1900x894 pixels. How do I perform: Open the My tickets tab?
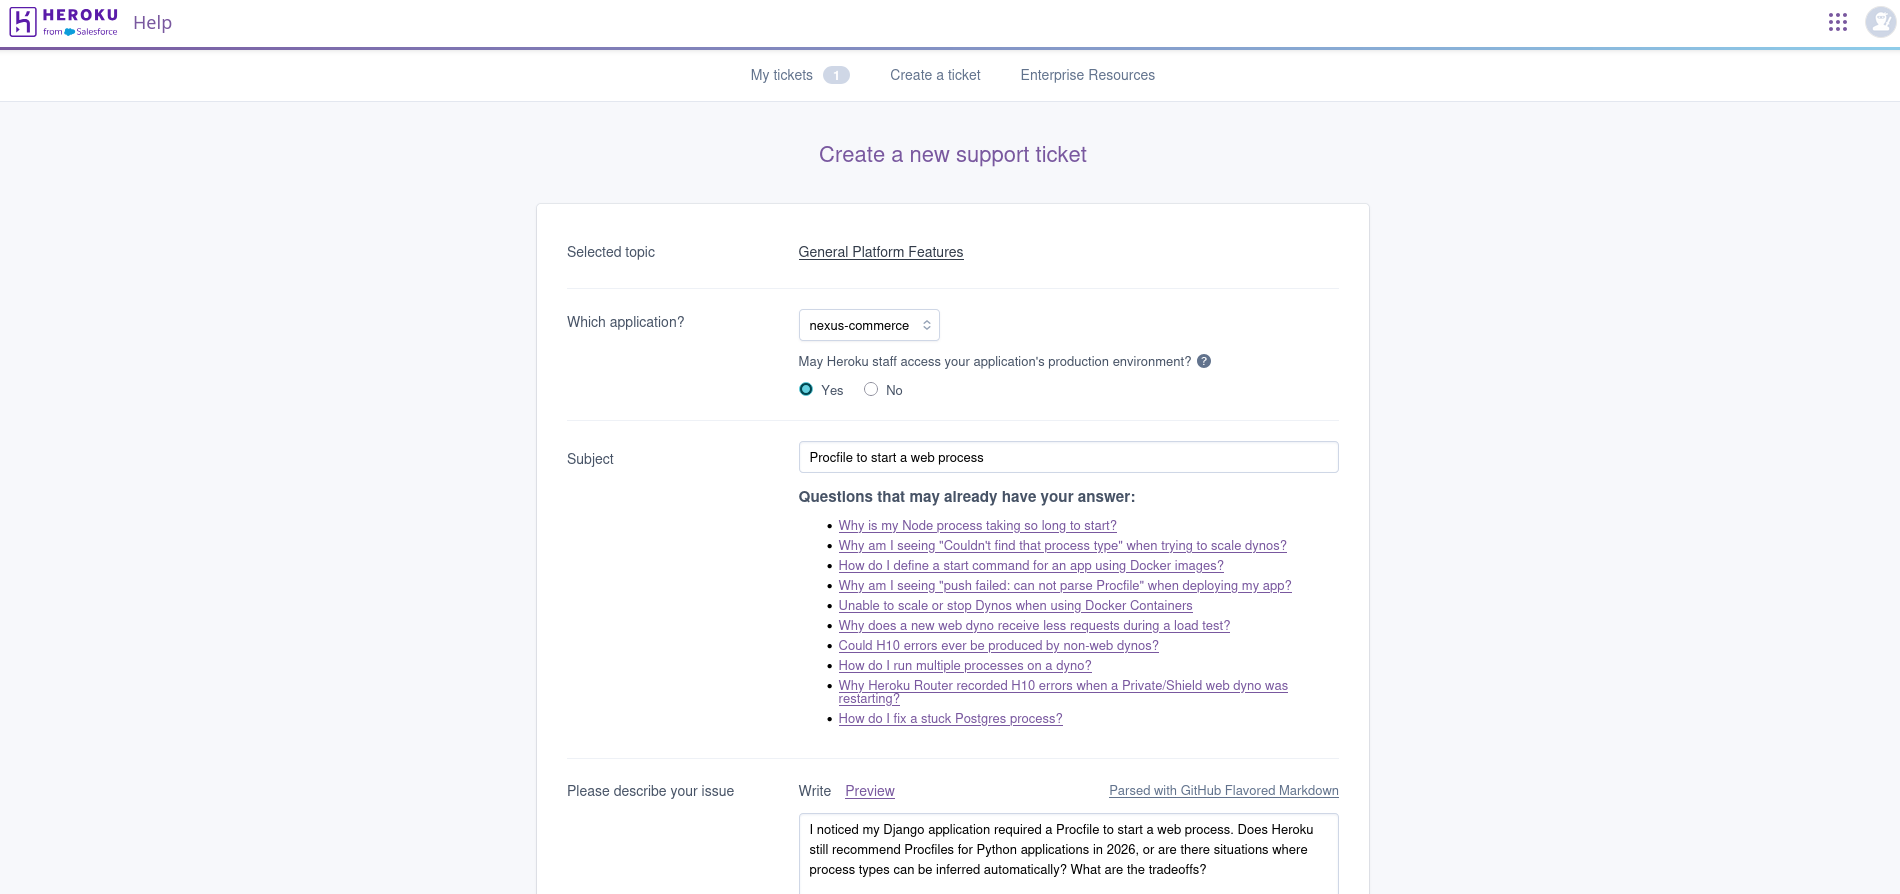[x=782, y=75]
